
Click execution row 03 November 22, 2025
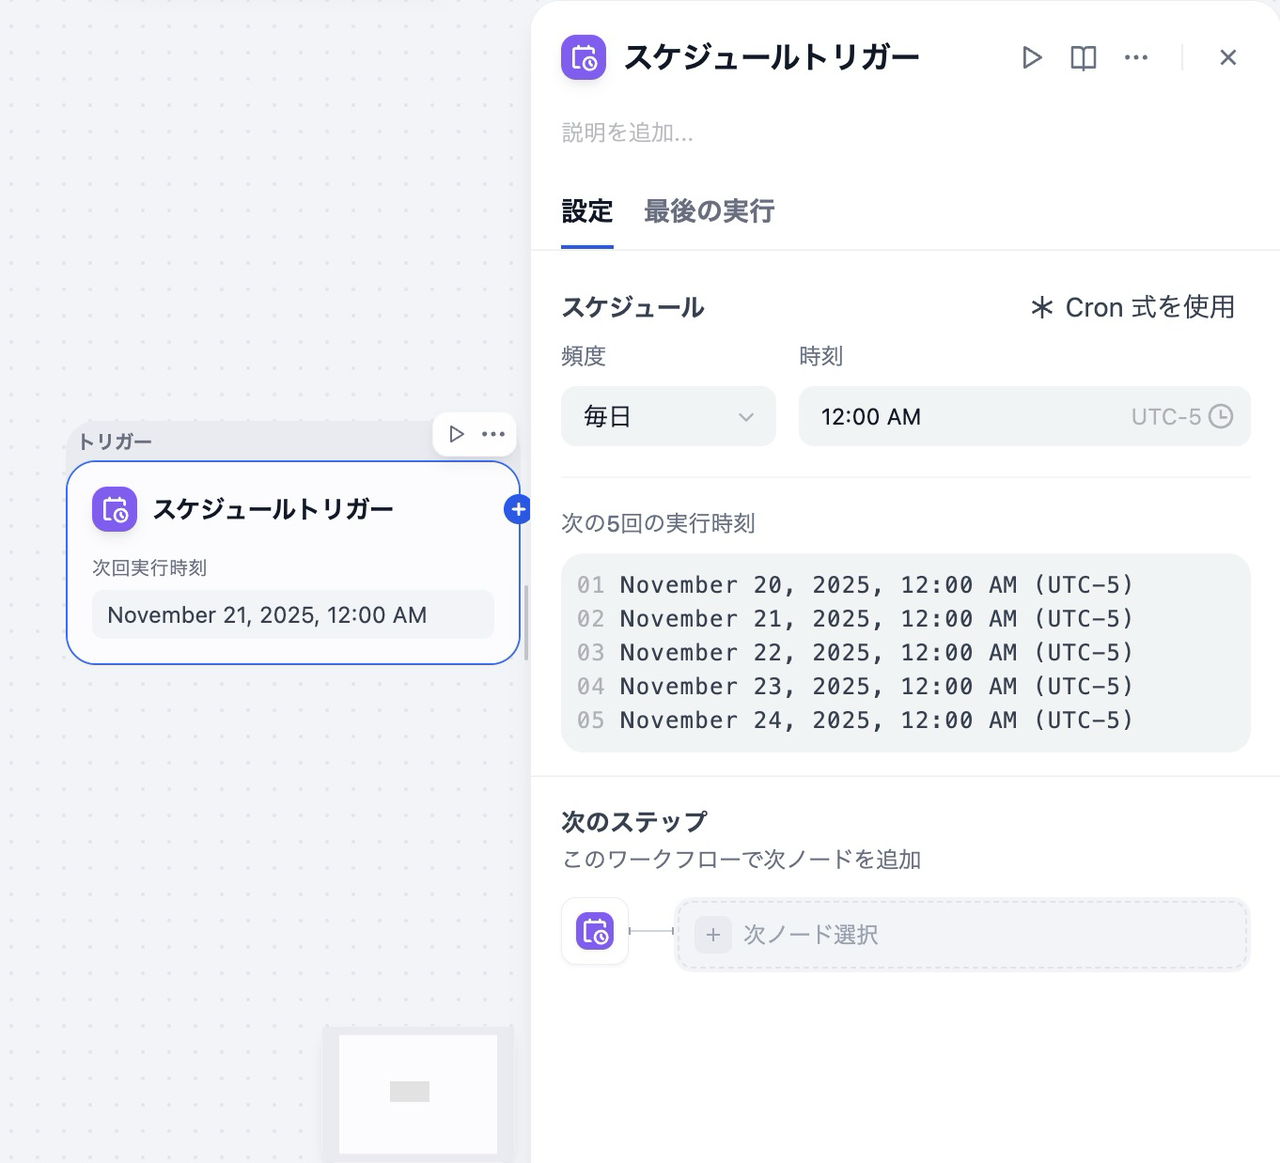(856, 652)
